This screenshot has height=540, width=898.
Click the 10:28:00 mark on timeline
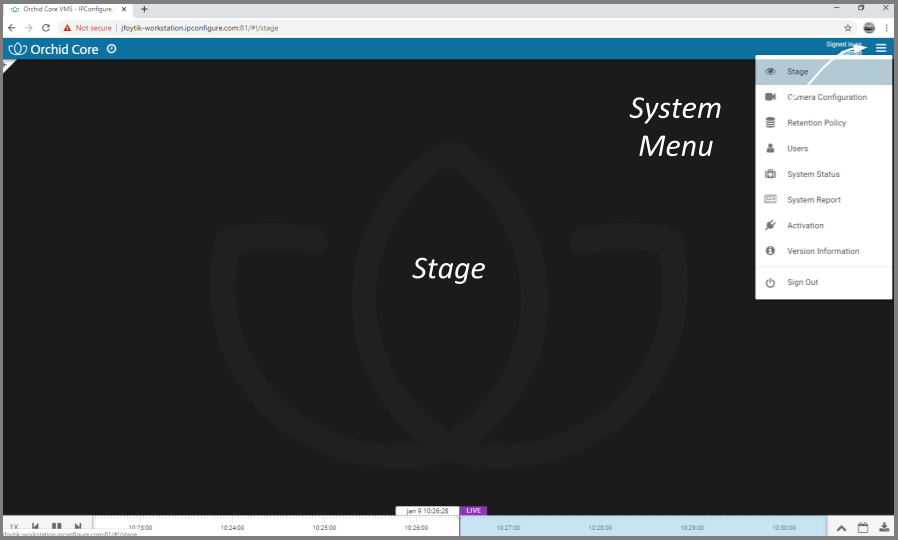point(600,527)
